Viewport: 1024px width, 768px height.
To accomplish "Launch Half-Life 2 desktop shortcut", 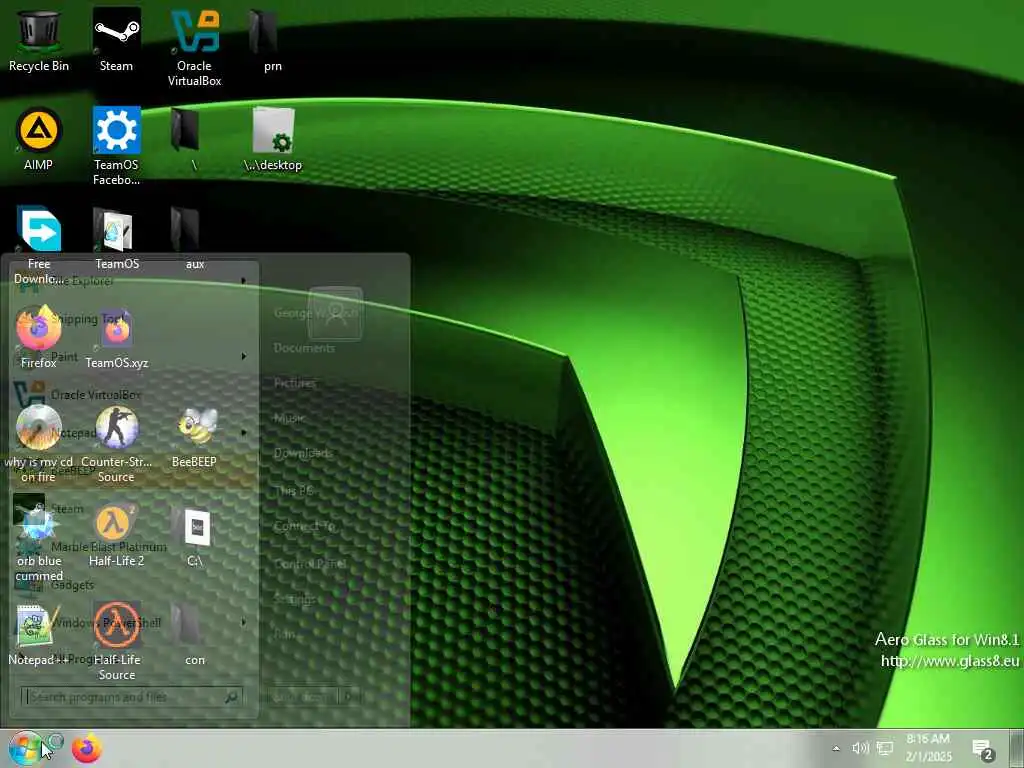I will [x=116, y=534].
